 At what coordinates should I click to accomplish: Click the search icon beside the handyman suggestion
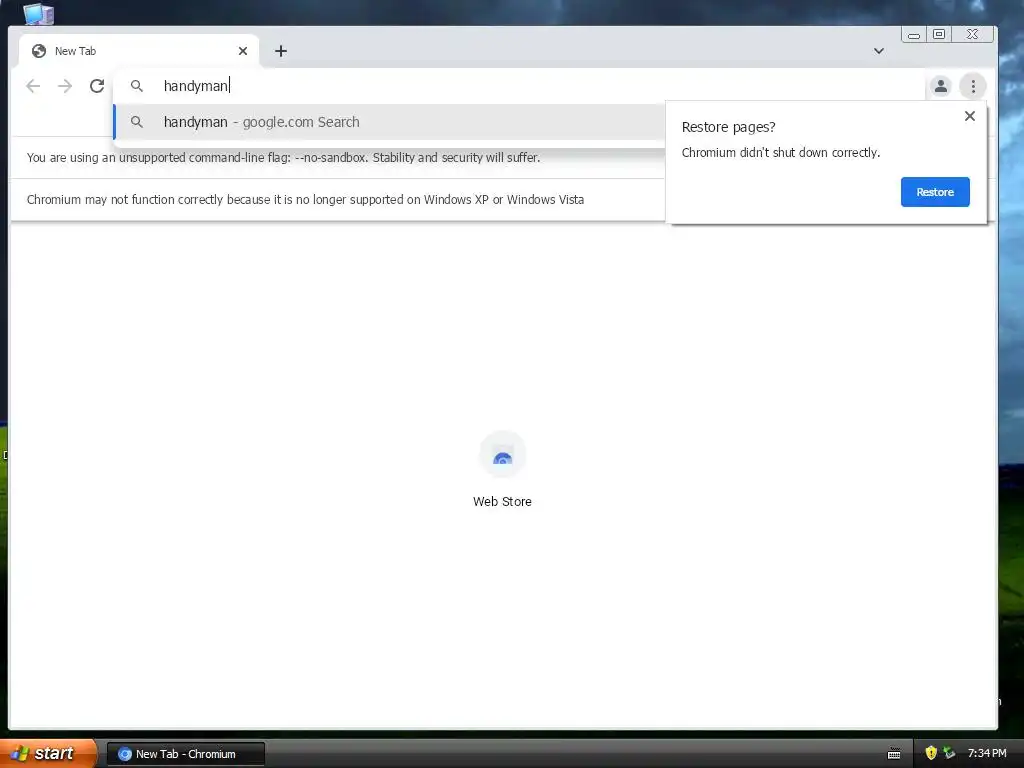136,121
